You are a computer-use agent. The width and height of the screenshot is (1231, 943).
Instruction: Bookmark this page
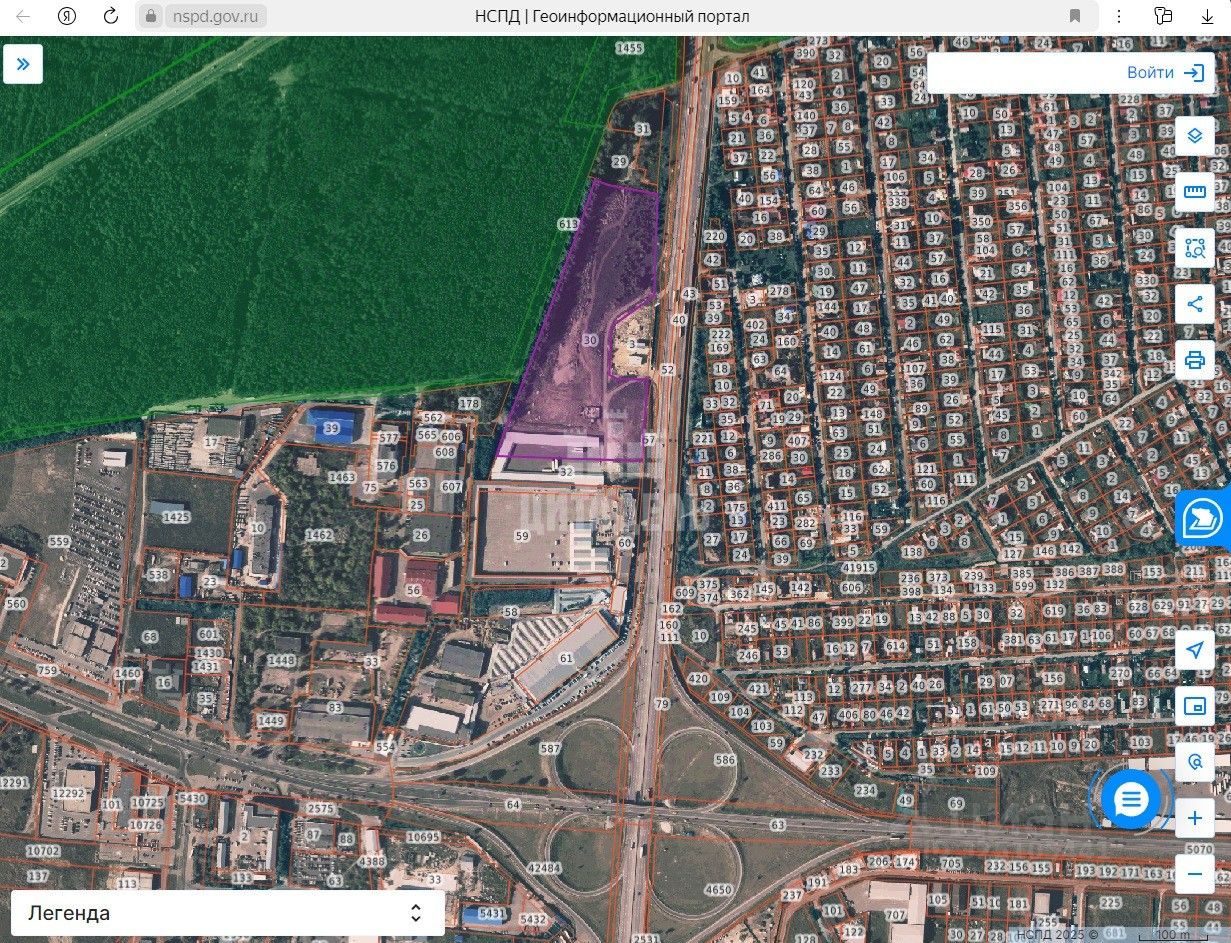(x=1075, y=16)
